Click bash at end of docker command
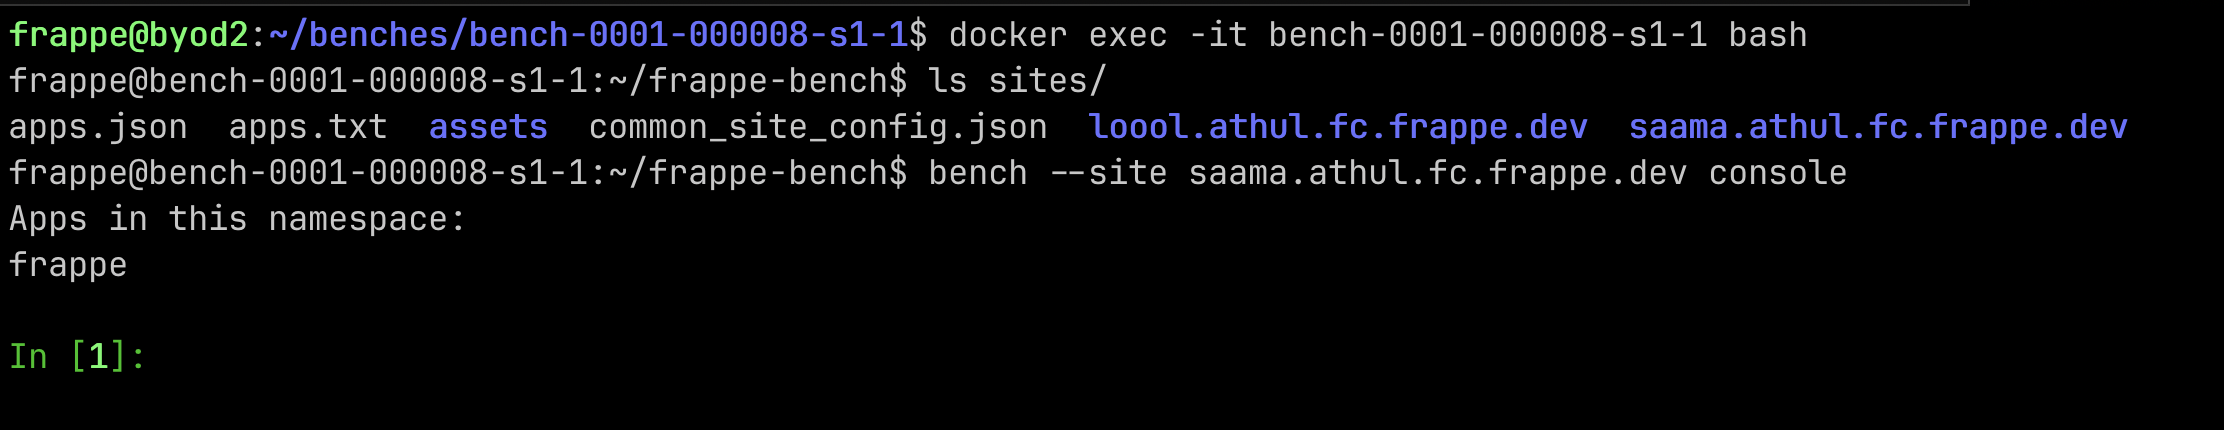Viewport: 2224px width, 430px height. click(1768, 35)
